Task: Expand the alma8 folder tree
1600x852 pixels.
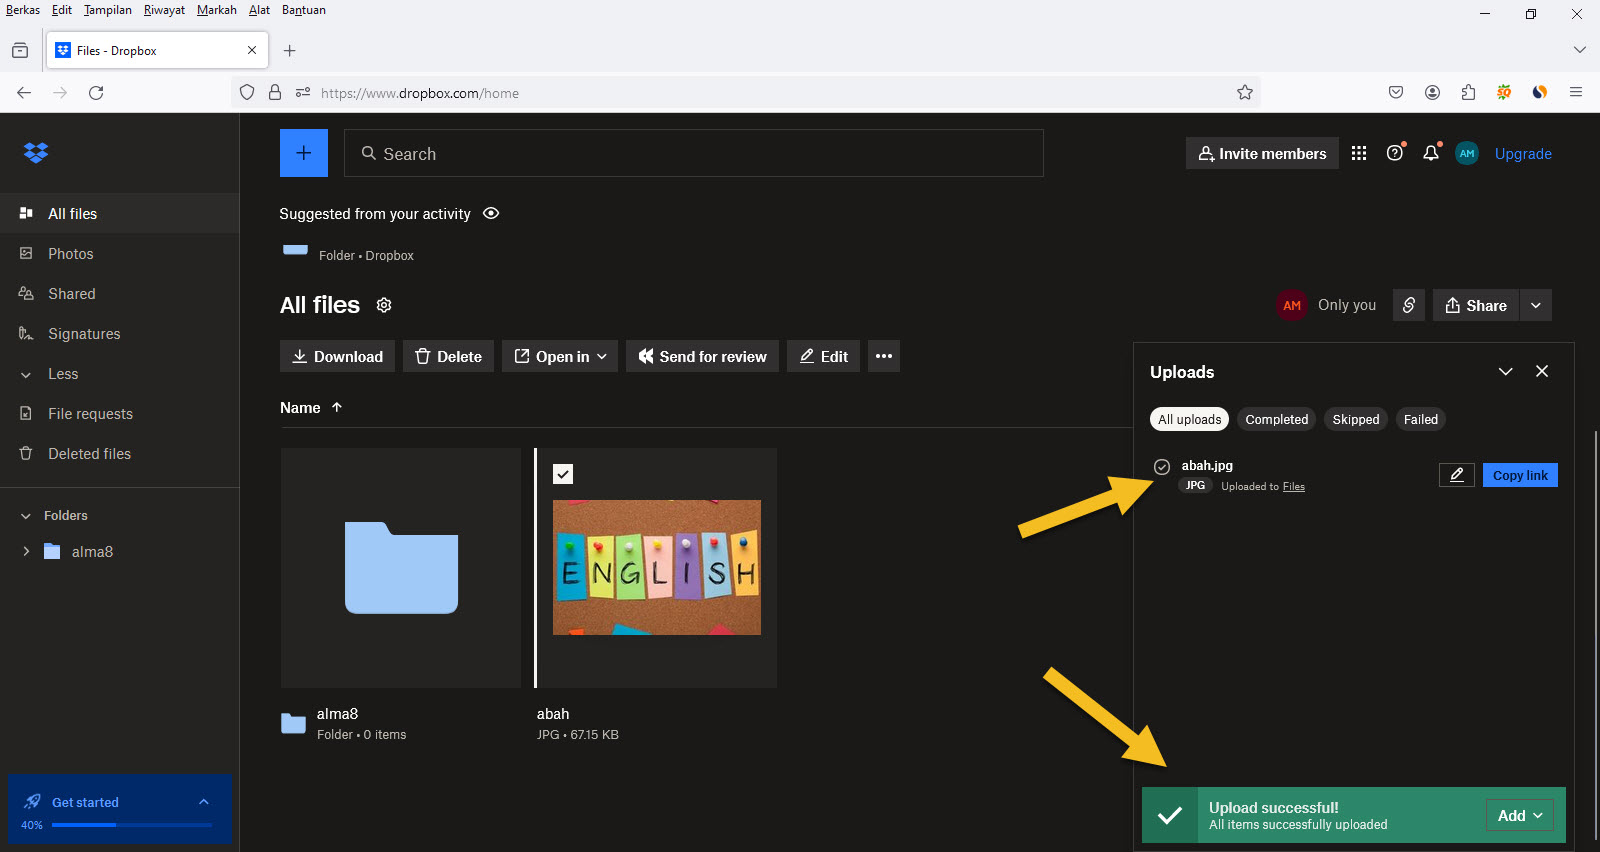Action: tap(26, 551)
